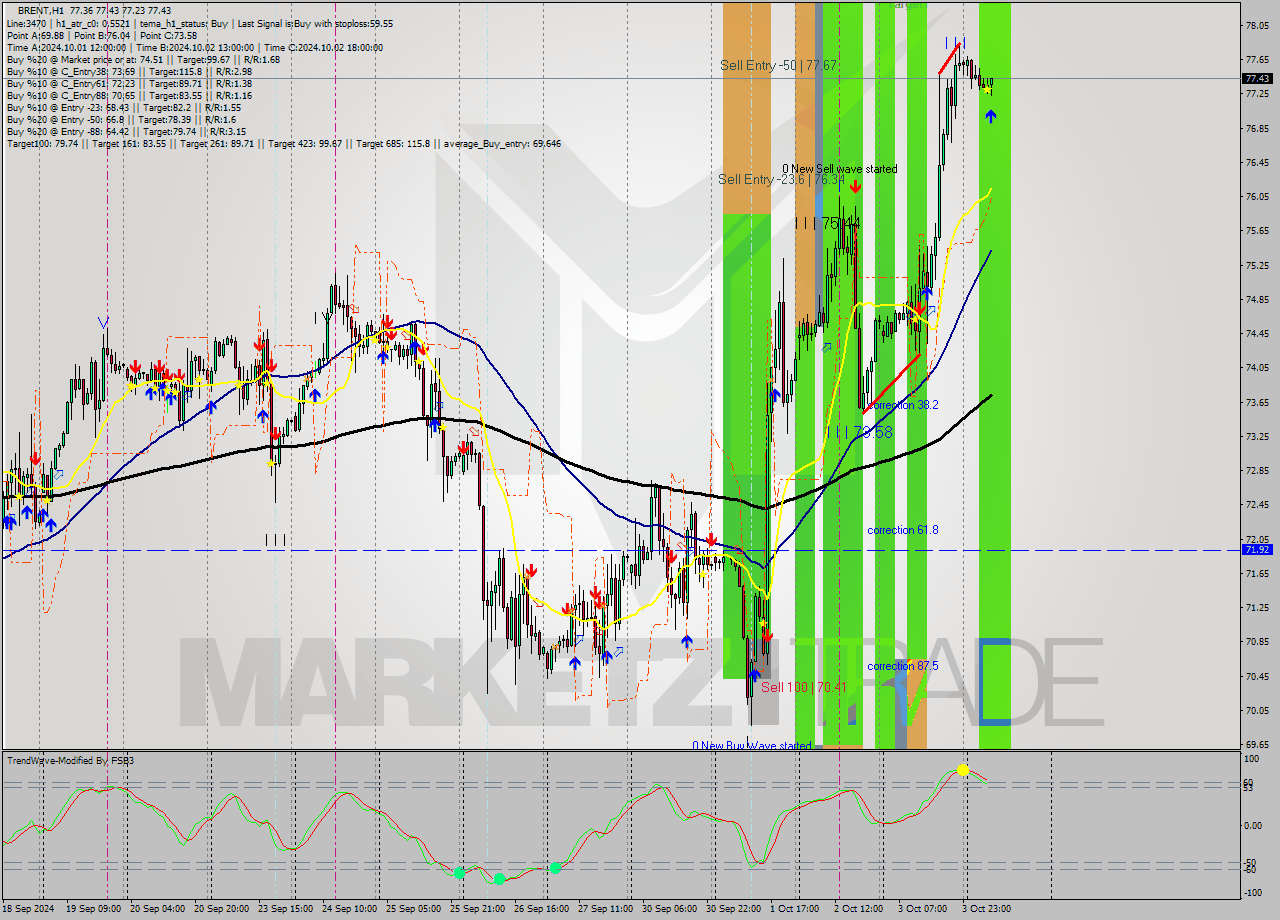Click the "3 Oct 23:00" time label

click(987, 909)
